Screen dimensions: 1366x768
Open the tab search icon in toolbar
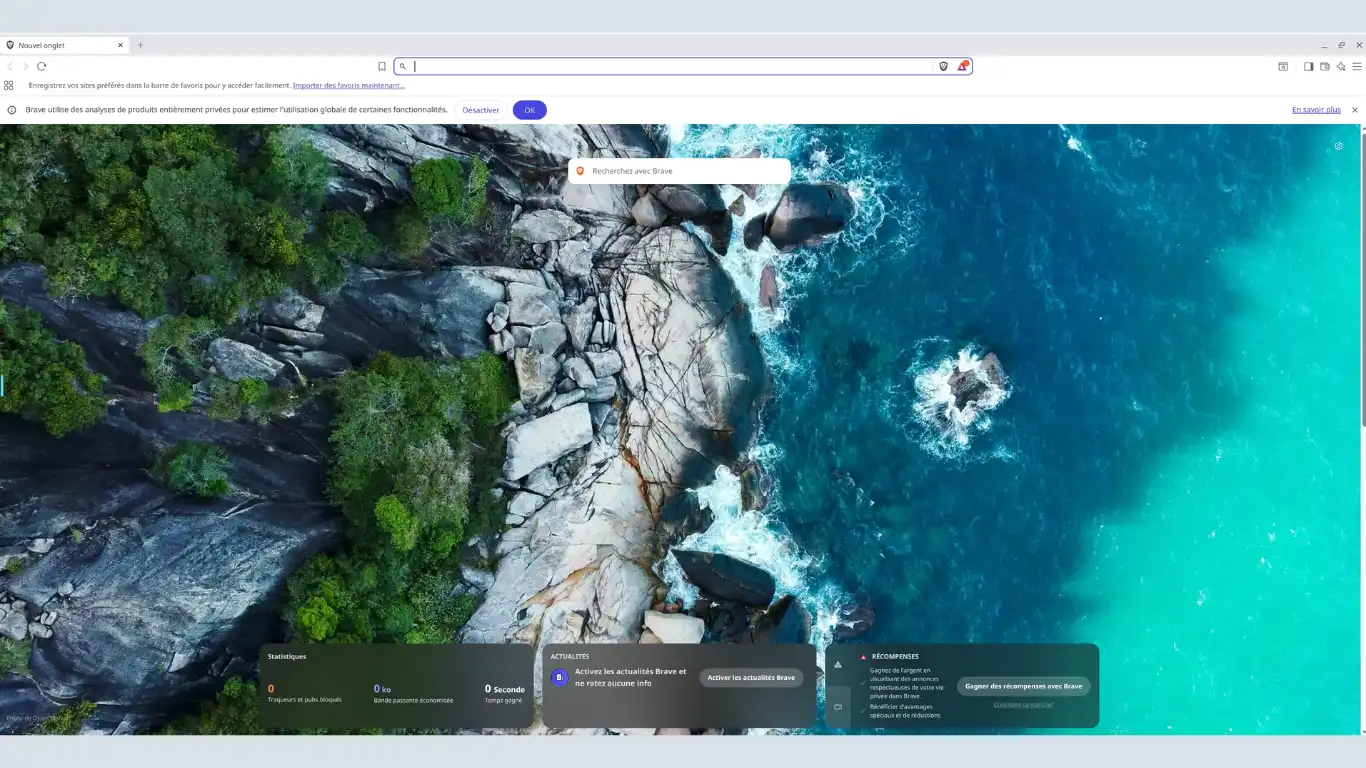pyautogui.click(x=1283, y=66)
